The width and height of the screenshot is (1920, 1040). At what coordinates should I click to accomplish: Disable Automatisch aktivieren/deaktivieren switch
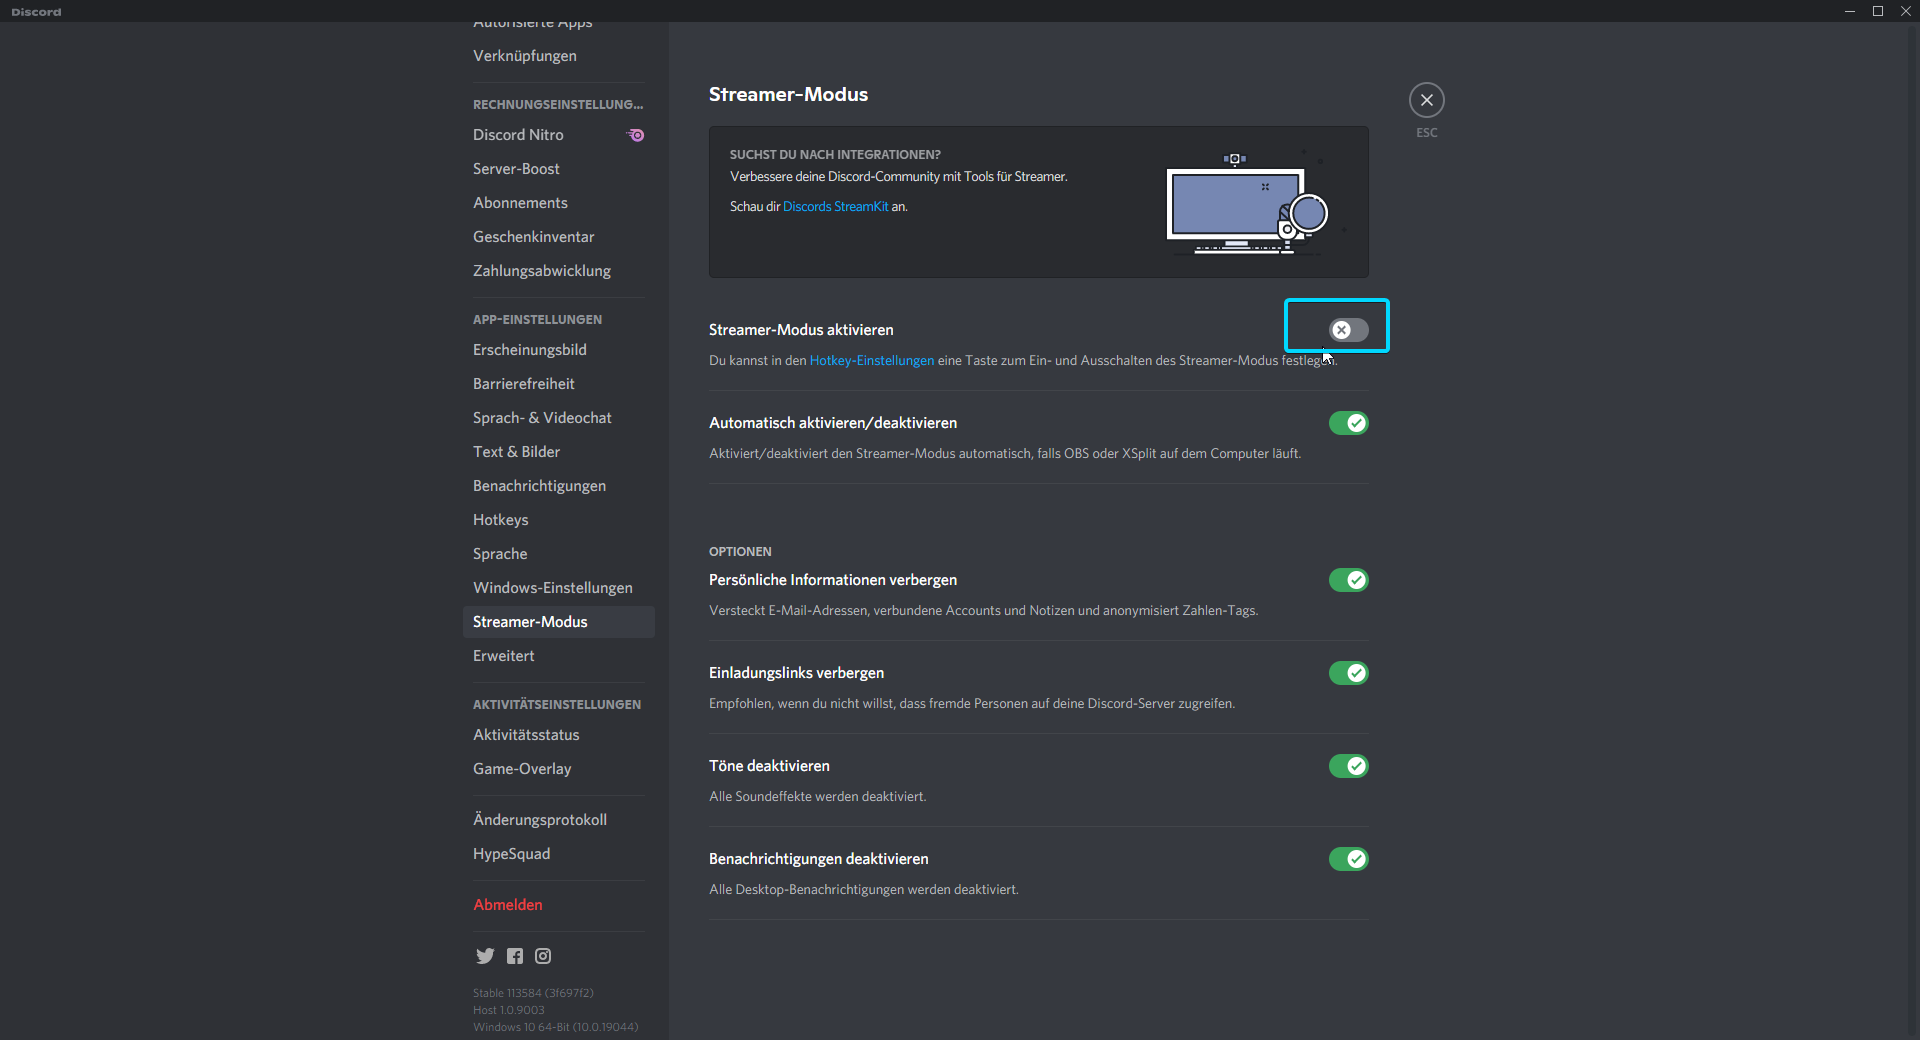[x=1347, y=423]
